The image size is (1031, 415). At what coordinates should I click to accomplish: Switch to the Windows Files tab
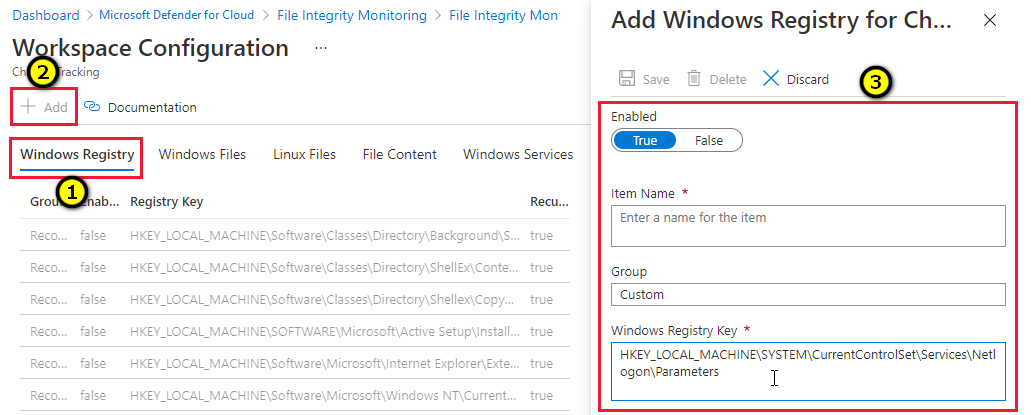coord(202,154)
